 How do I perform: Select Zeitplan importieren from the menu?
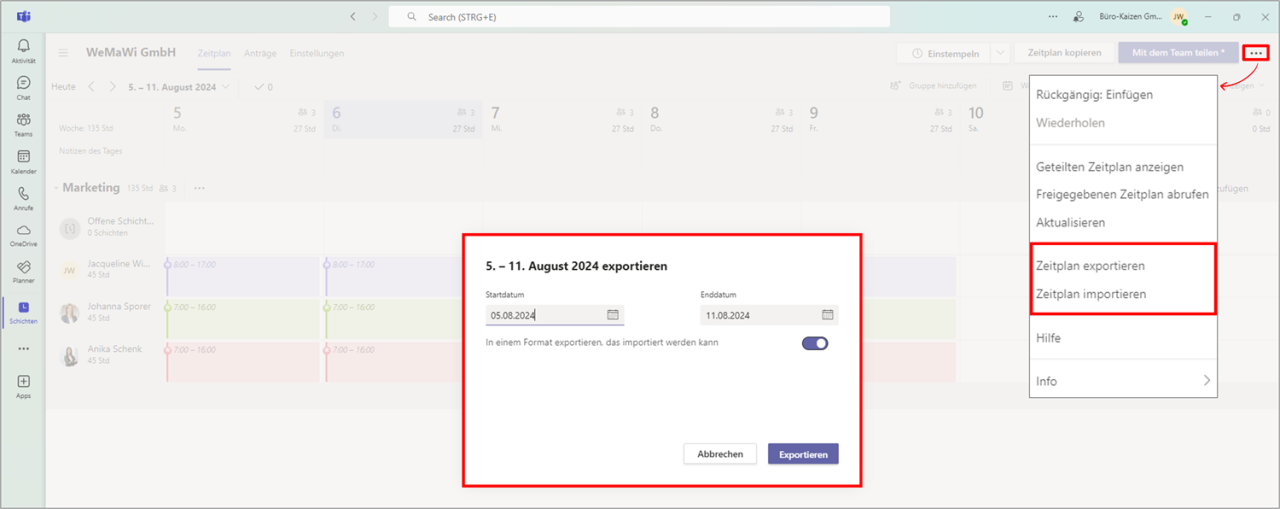click(x=1091, y=294)
